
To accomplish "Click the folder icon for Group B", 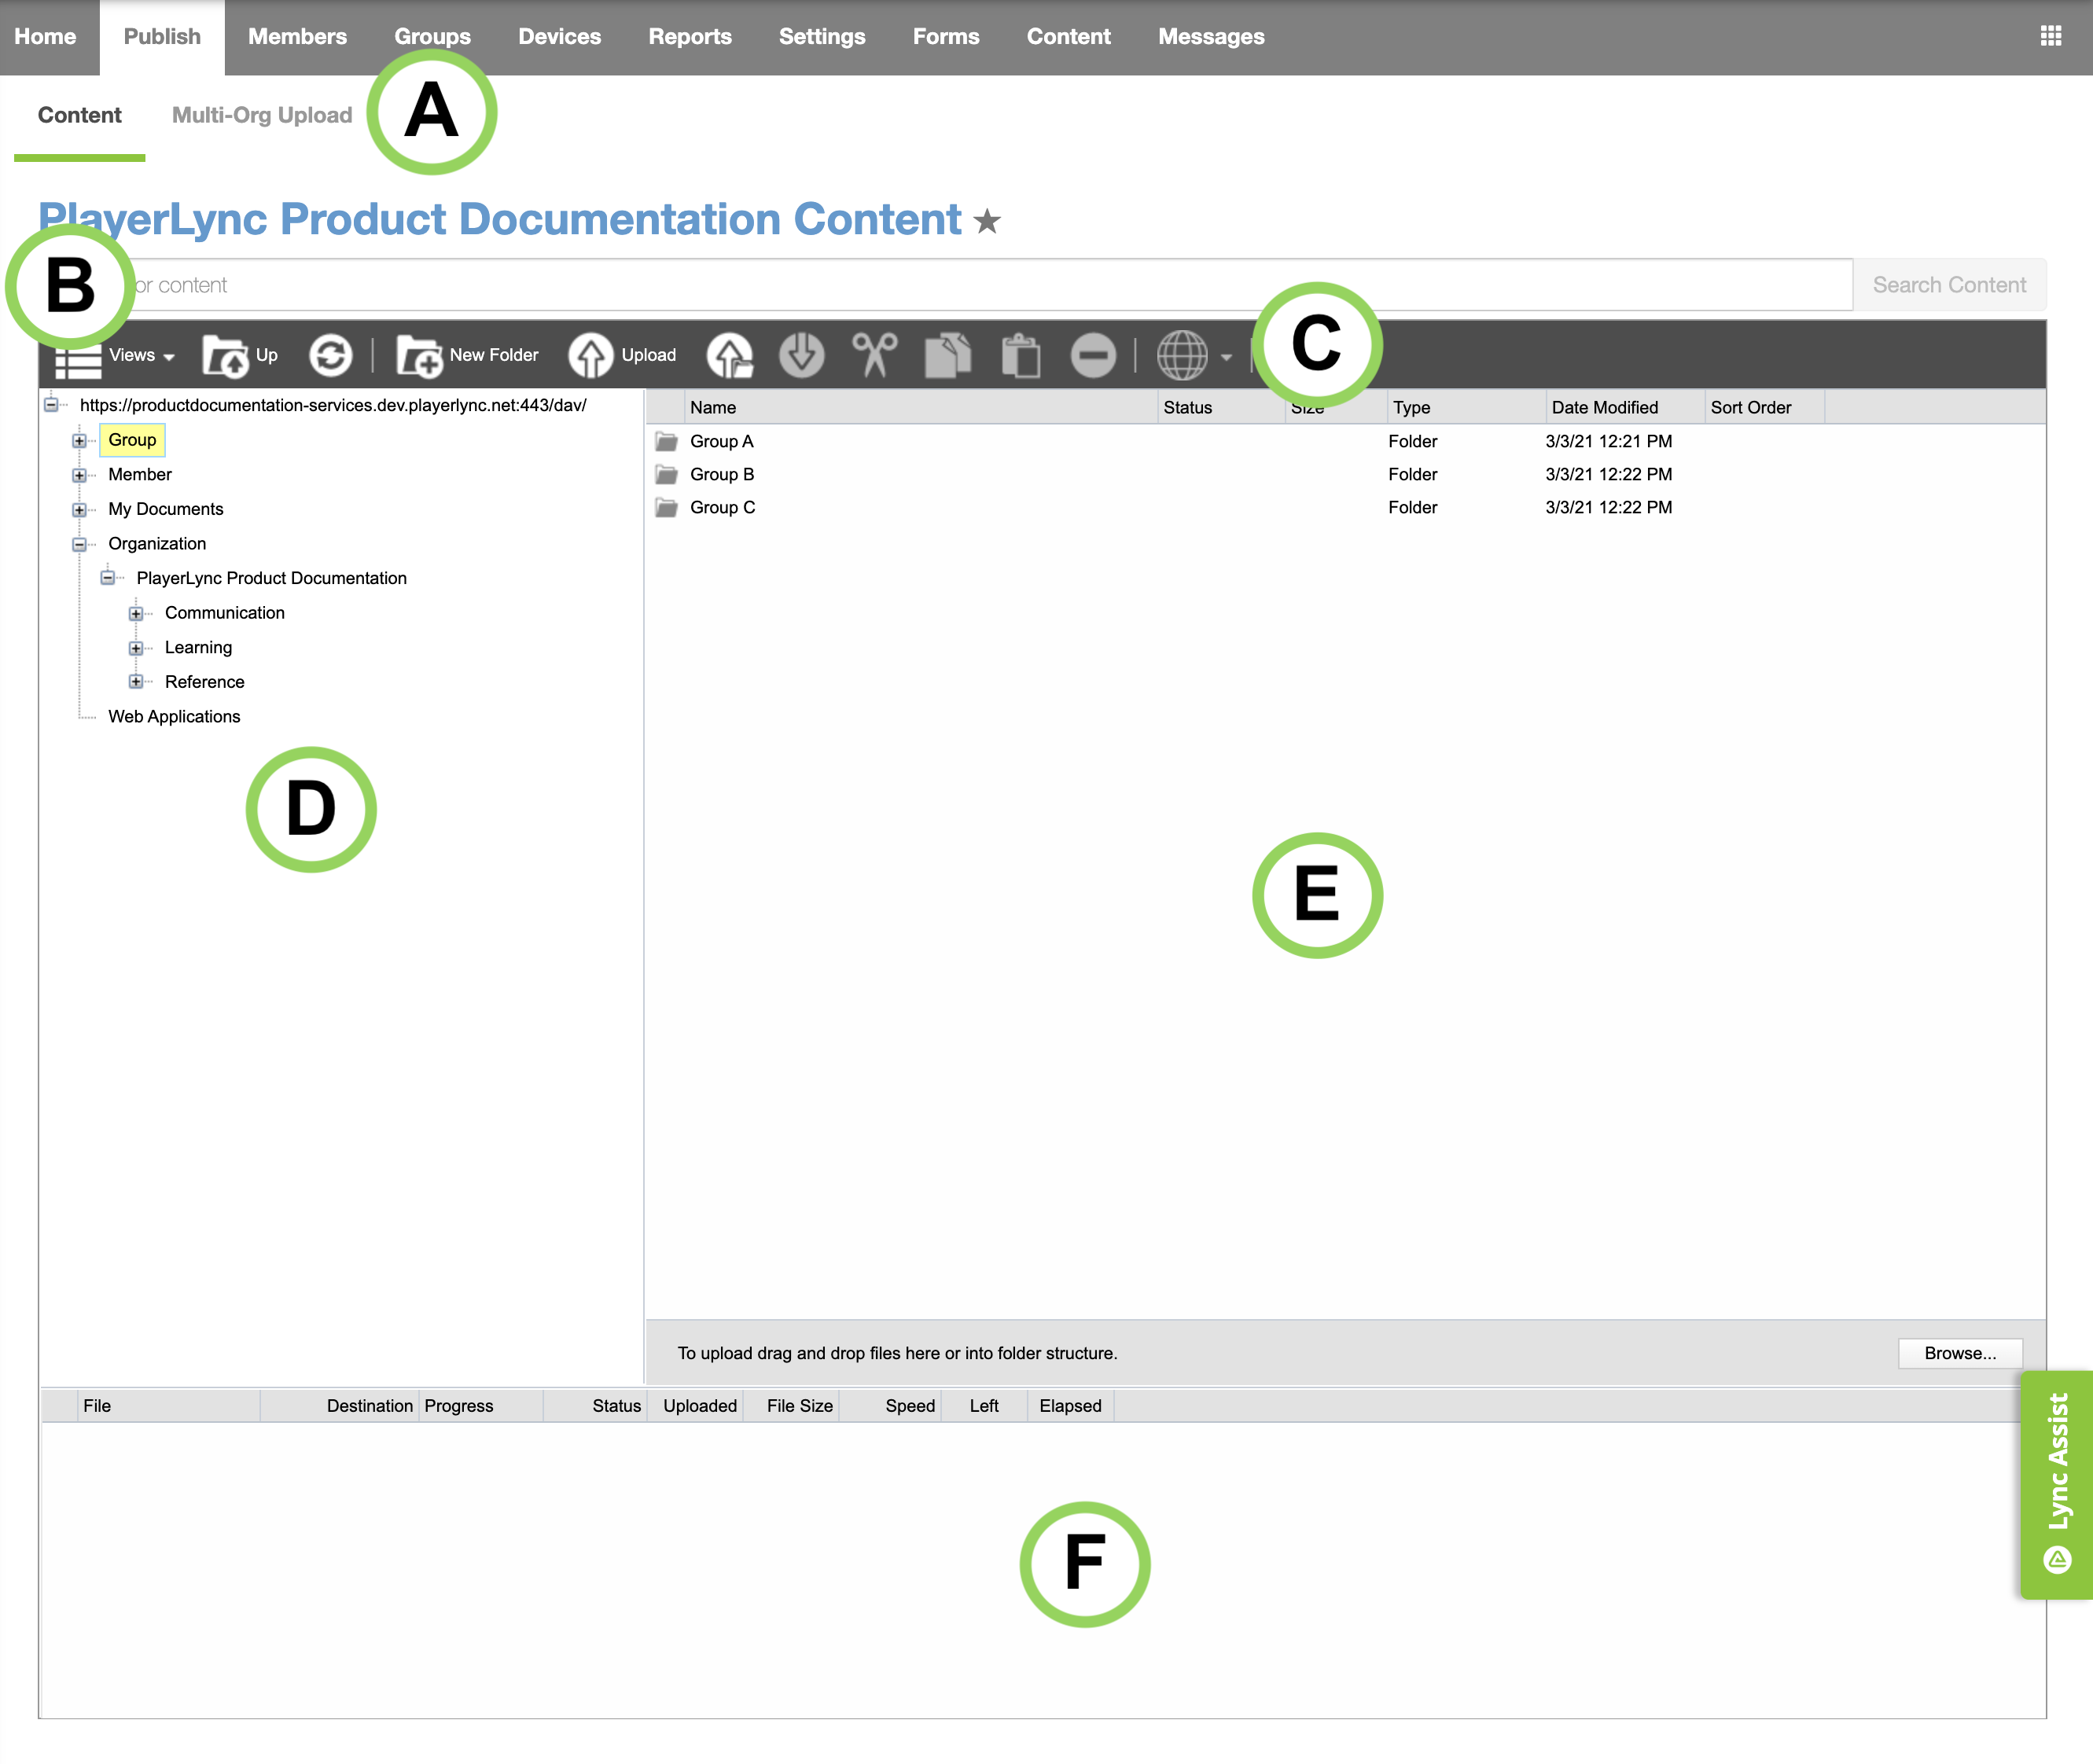I will click(x=667, y=474).
